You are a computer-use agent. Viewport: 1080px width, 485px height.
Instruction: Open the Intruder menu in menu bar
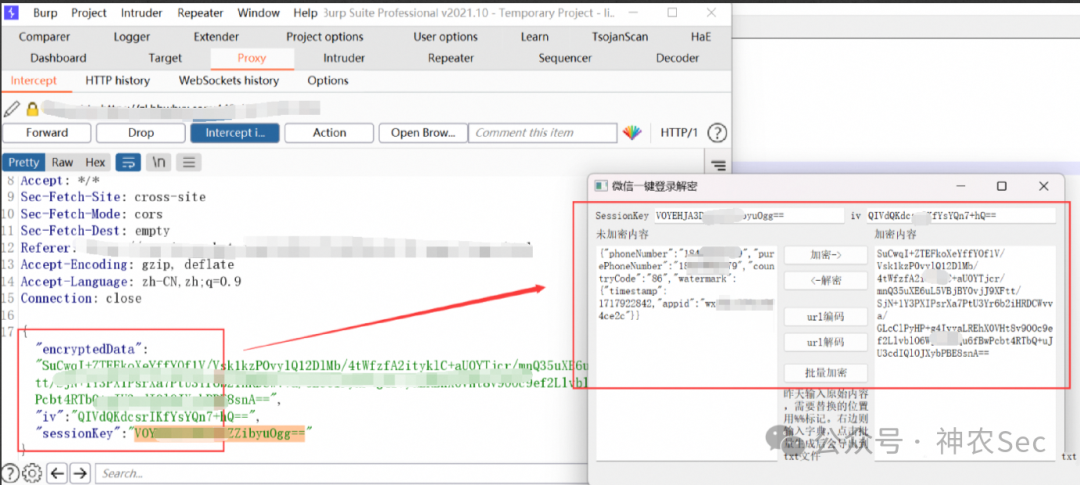click(141, 12)
